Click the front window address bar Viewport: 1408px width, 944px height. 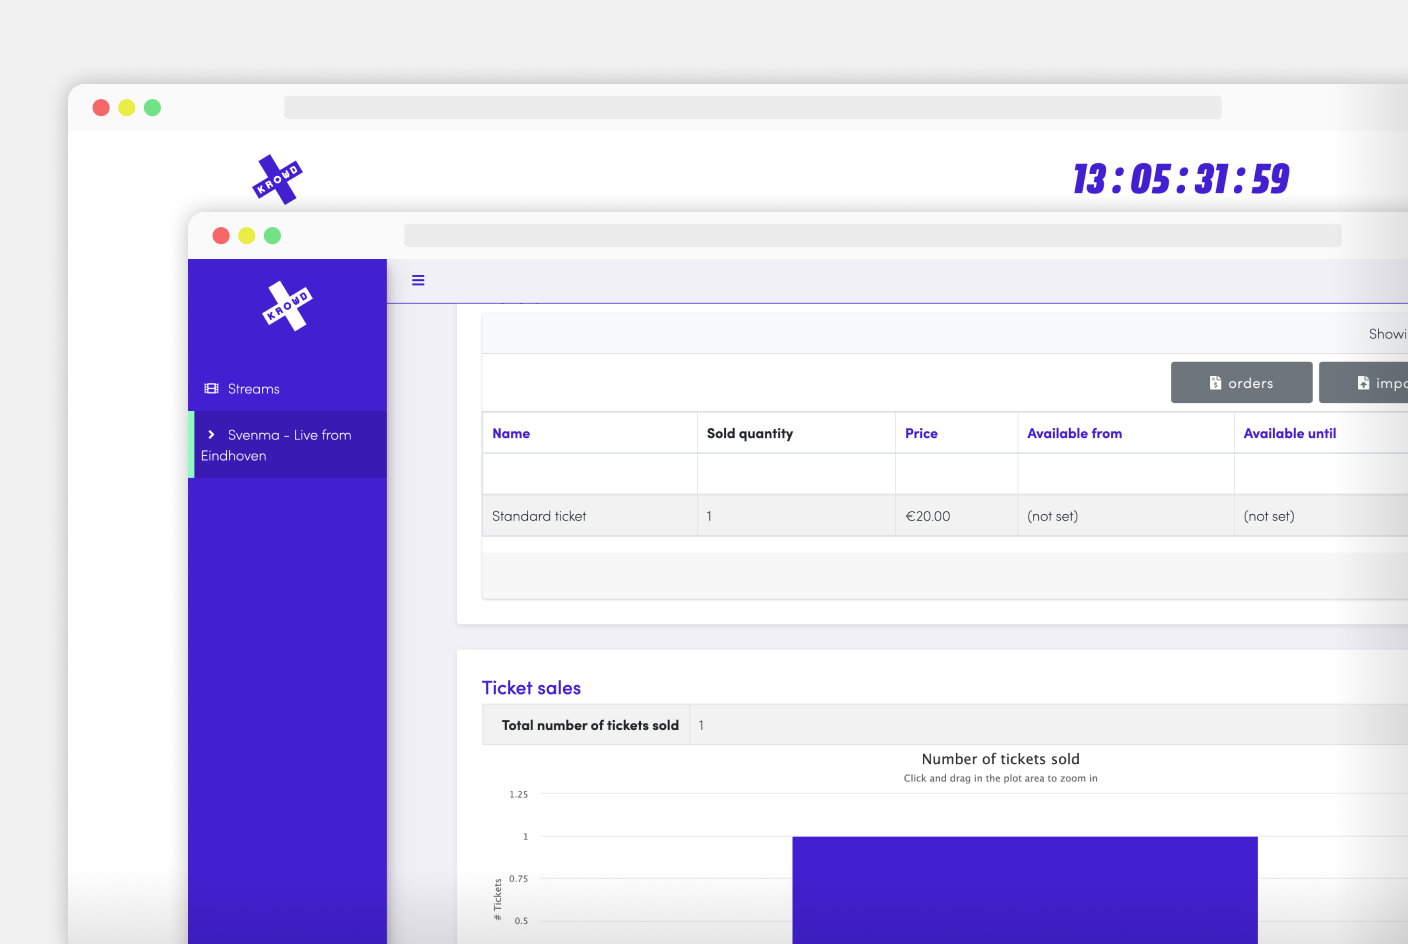click(873, 235)
